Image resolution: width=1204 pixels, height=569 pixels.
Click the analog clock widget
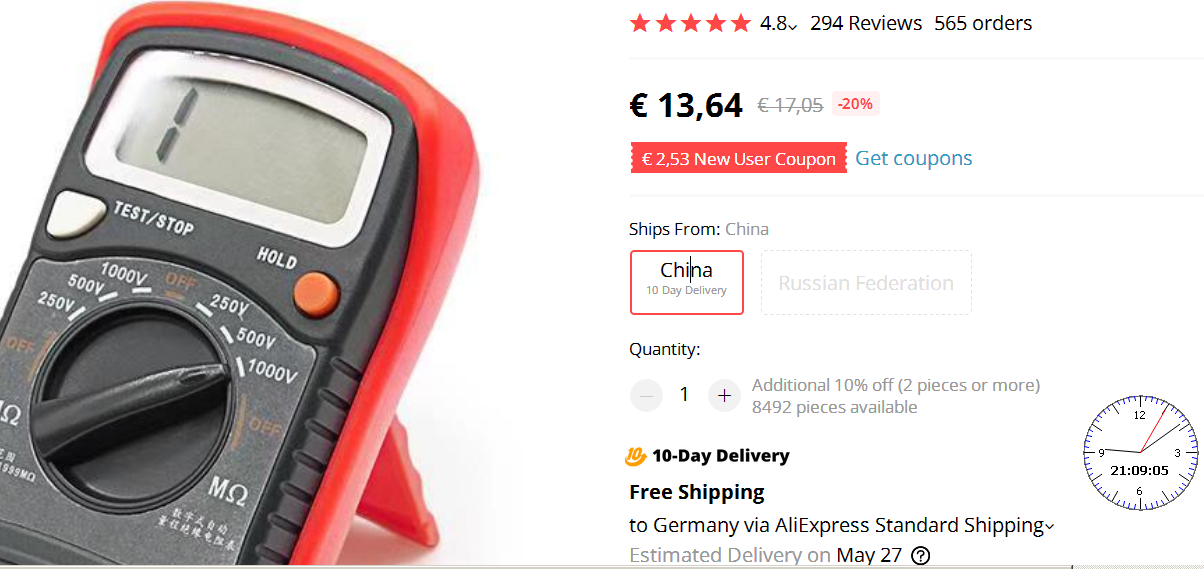(x=1140, y=452)
